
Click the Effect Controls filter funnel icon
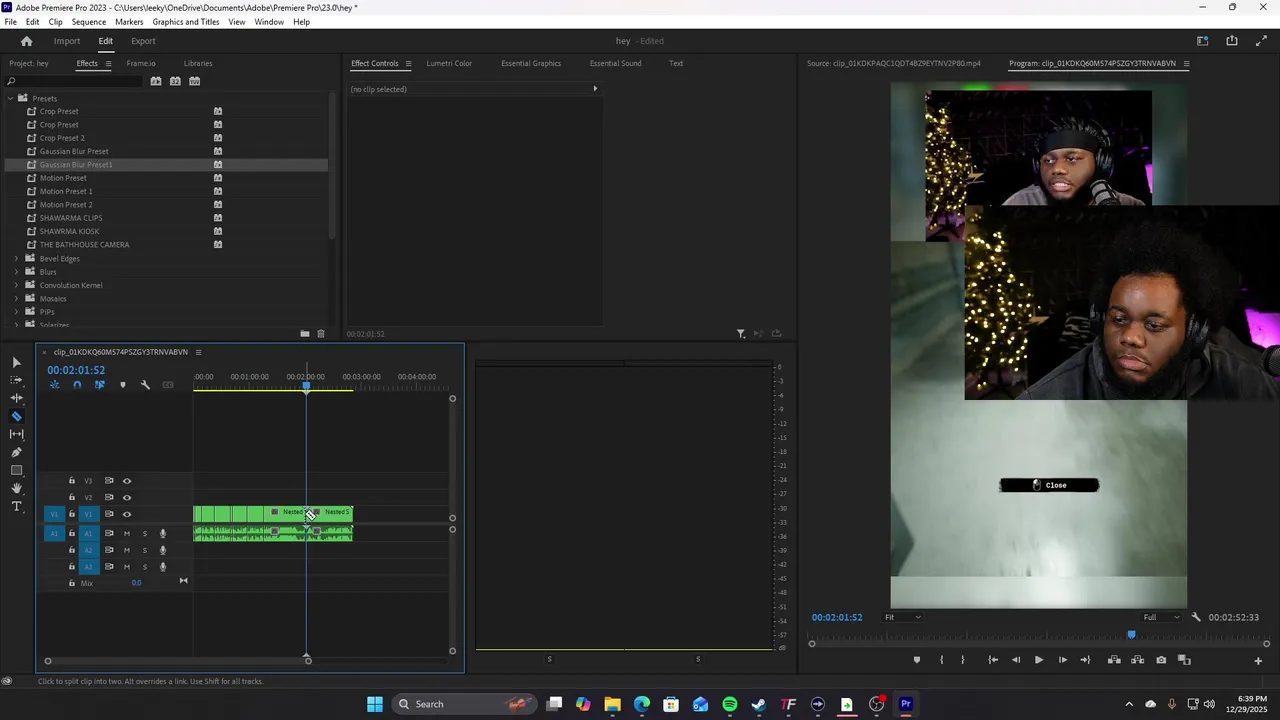741,334
